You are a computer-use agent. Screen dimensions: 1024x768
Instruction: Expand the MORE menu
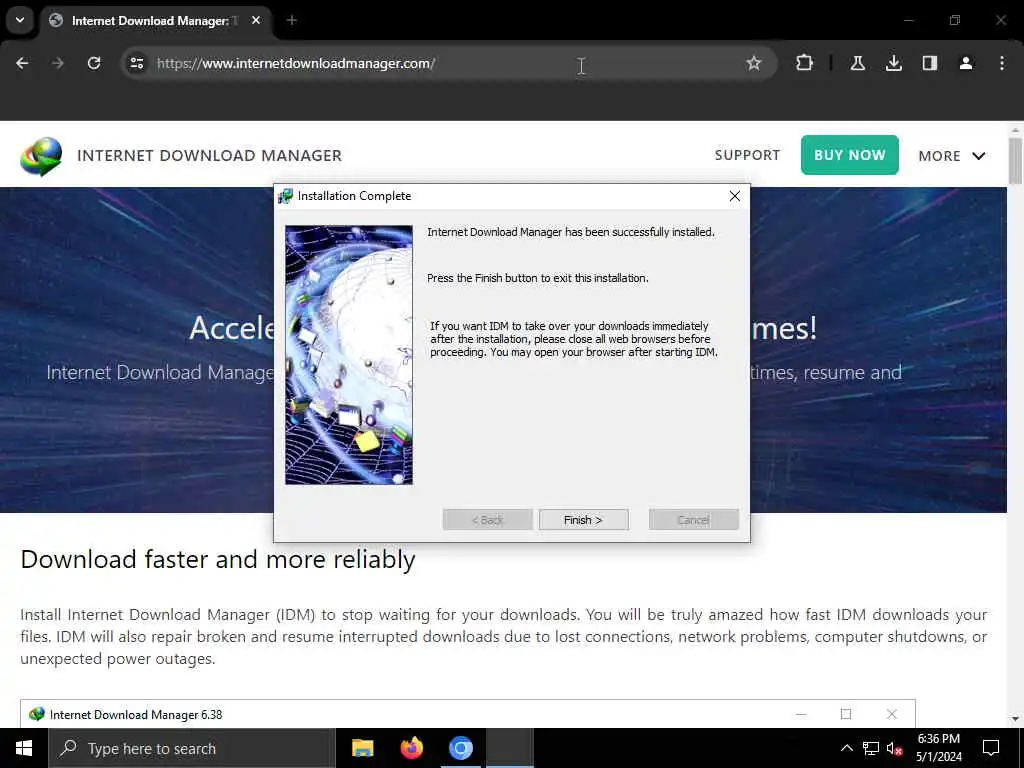(952, 156)
